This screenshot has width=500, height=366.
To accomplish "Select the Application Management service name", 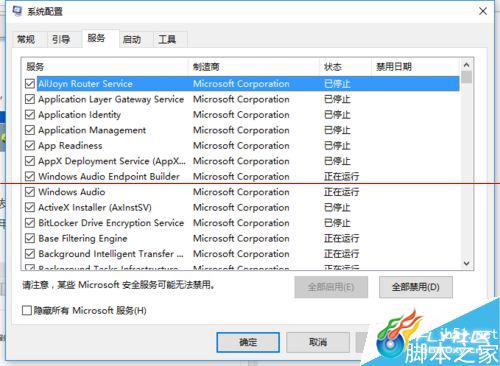I will pos(92,130).
